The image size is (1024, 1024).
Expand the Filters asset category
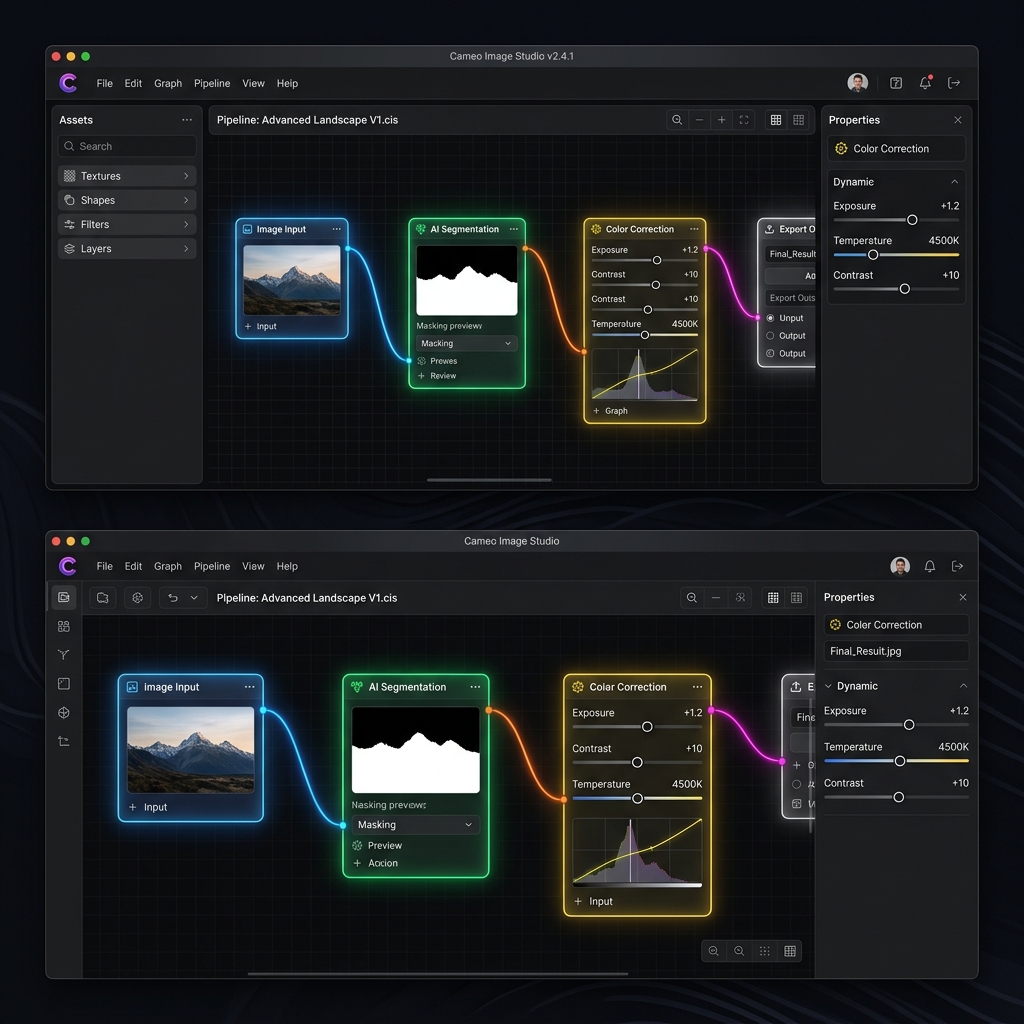point(127,225)
